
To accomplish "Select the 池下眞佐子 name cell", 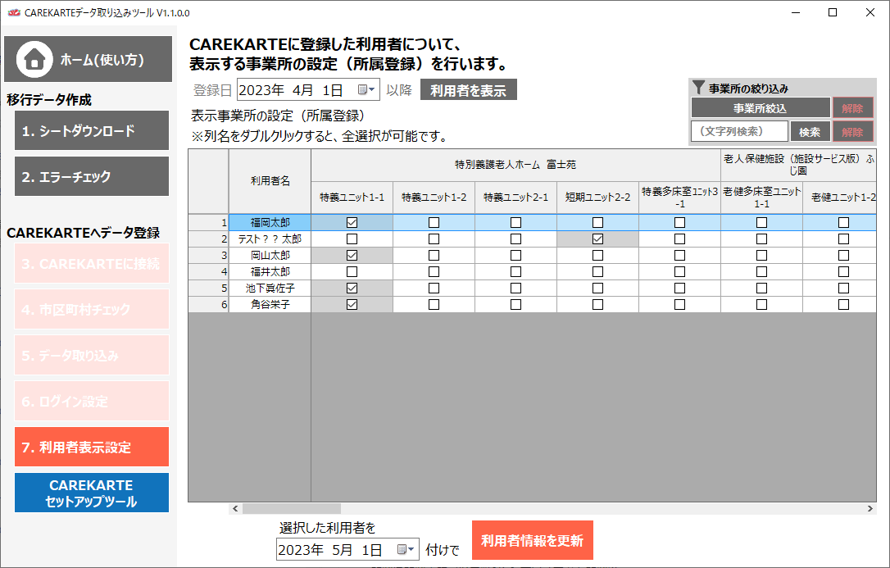I will [270, 288].
